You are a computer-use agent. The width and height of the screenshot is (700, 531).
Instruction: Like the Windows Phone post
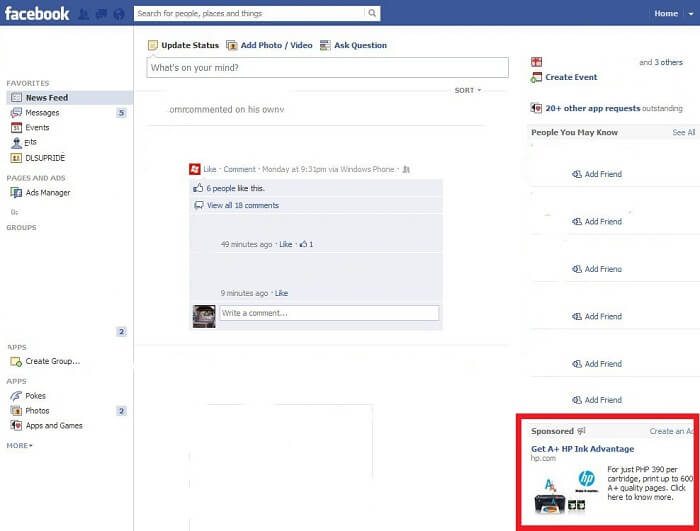[x=210, y=169]
